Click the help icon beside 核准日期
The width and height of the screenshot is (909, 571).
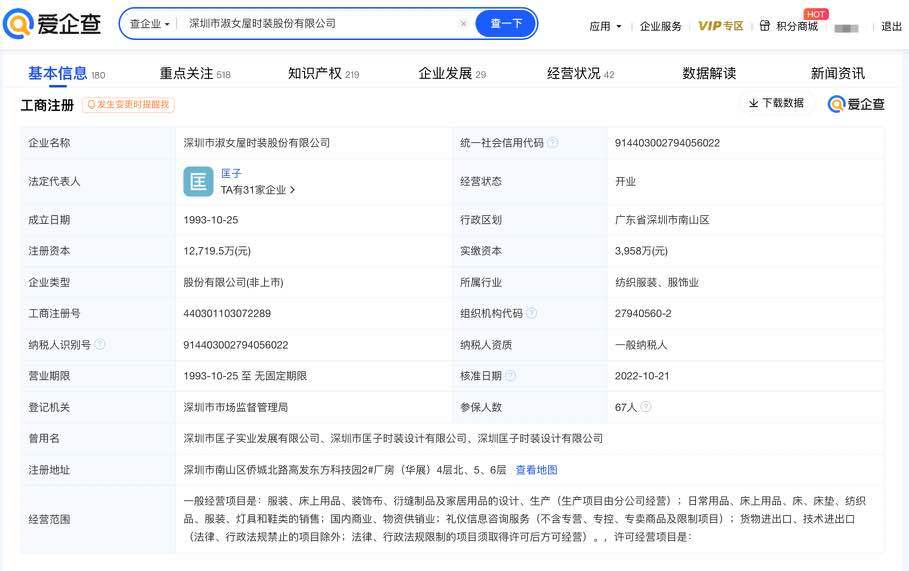(510, 376)
